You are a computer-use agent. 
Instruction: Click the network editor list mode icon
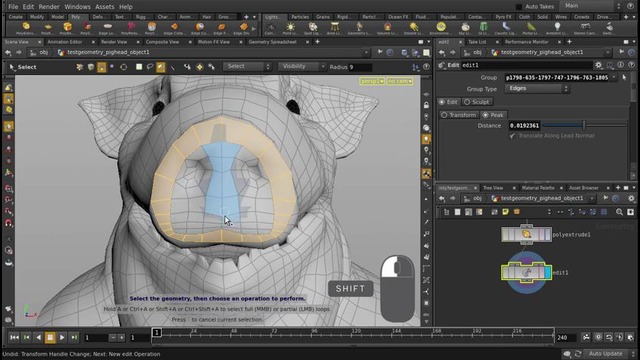pyautogui.click(x=447, y=212)
